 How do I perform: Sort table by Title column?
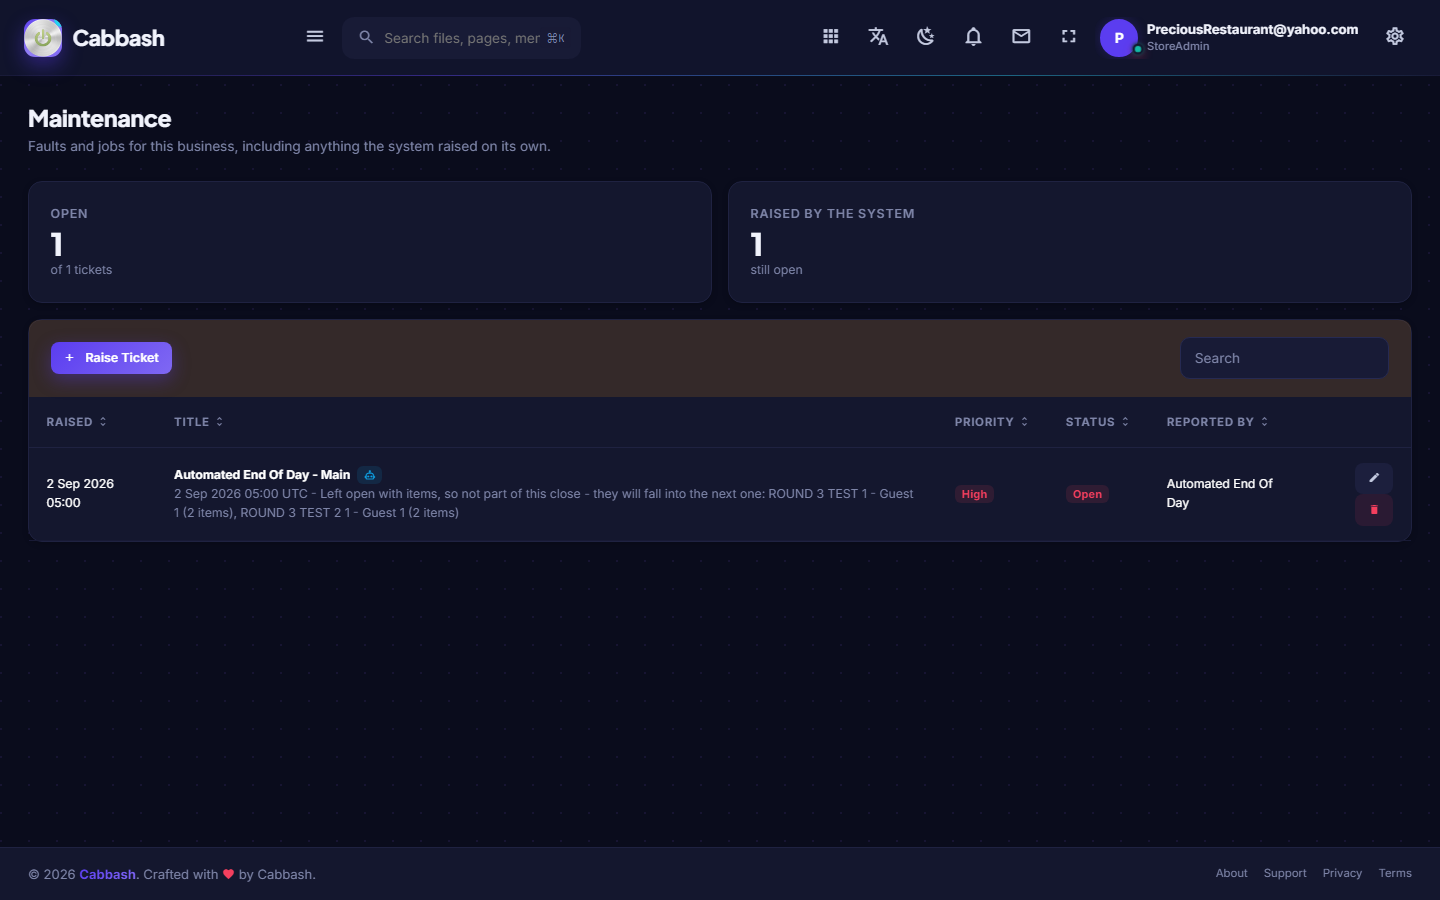click(198, 422)
